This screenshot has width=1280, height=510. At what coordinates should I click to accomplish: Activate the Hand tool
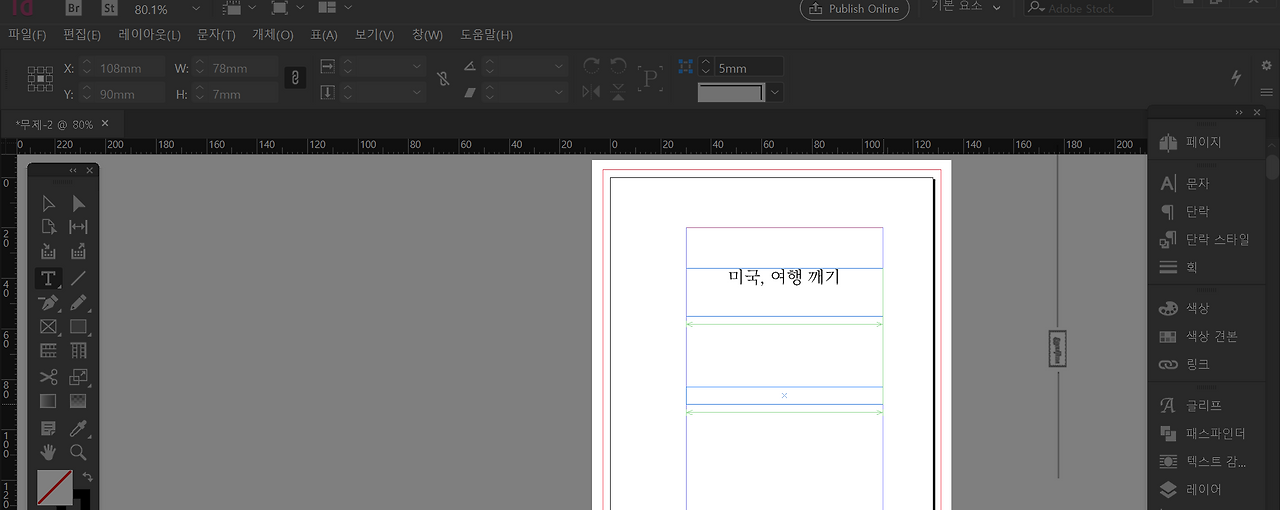click(47, 452)
